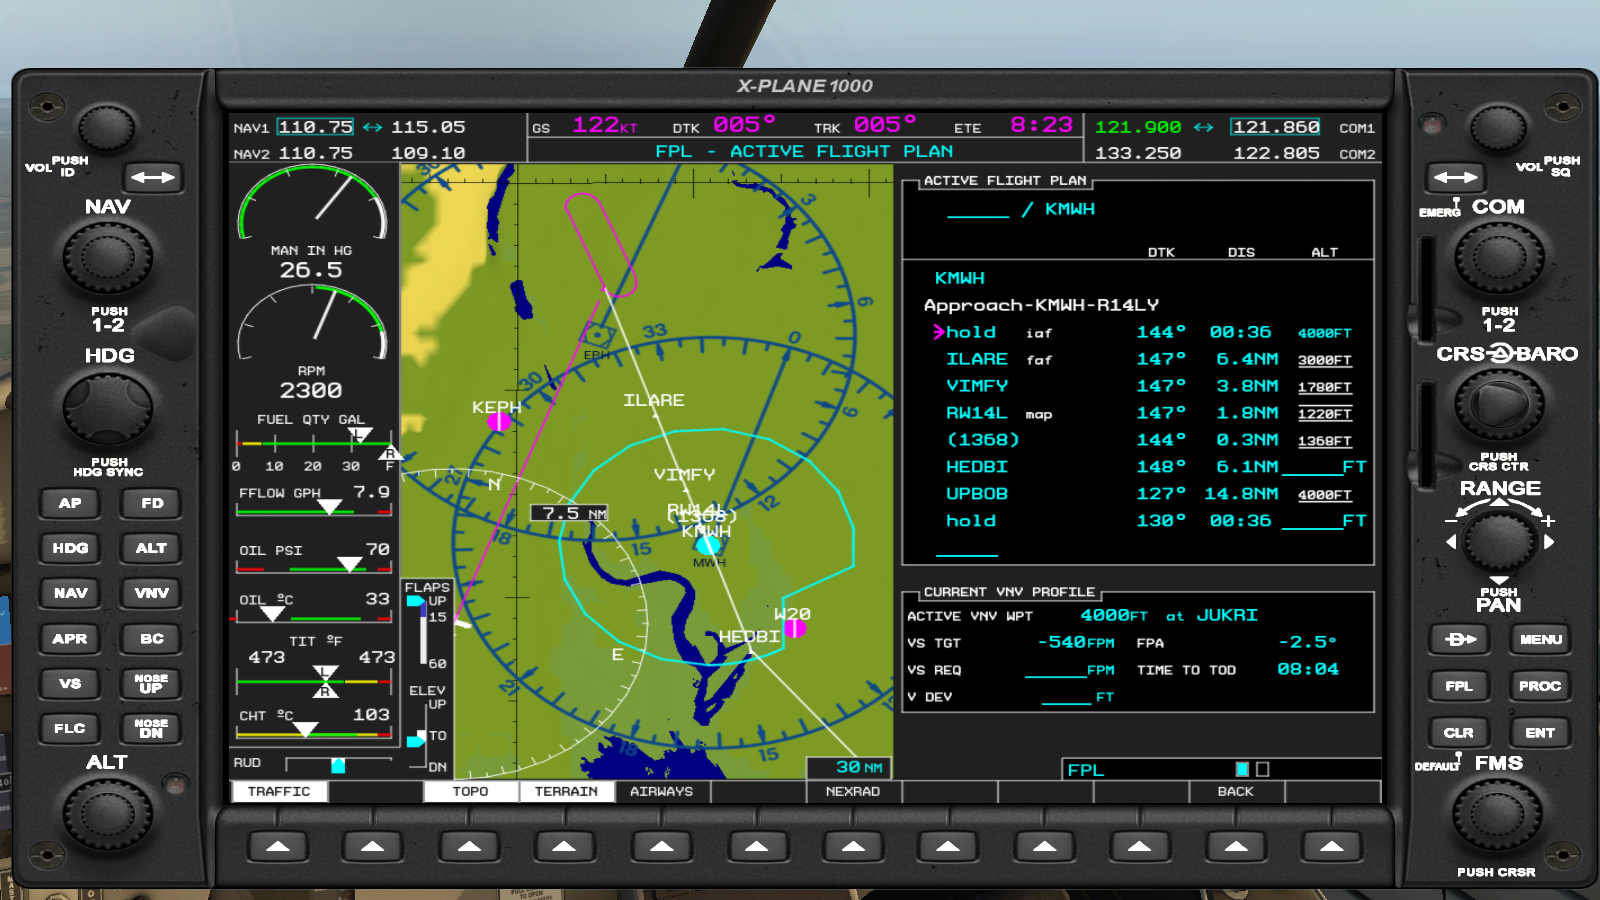
Task: Click the arrow softkey below TOPO
Action: (x=469, y=847)
